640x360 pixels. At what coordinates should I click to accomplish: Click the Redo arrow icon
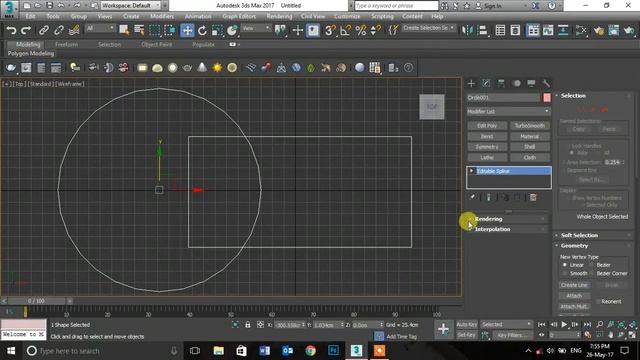[x=26, y=30]
